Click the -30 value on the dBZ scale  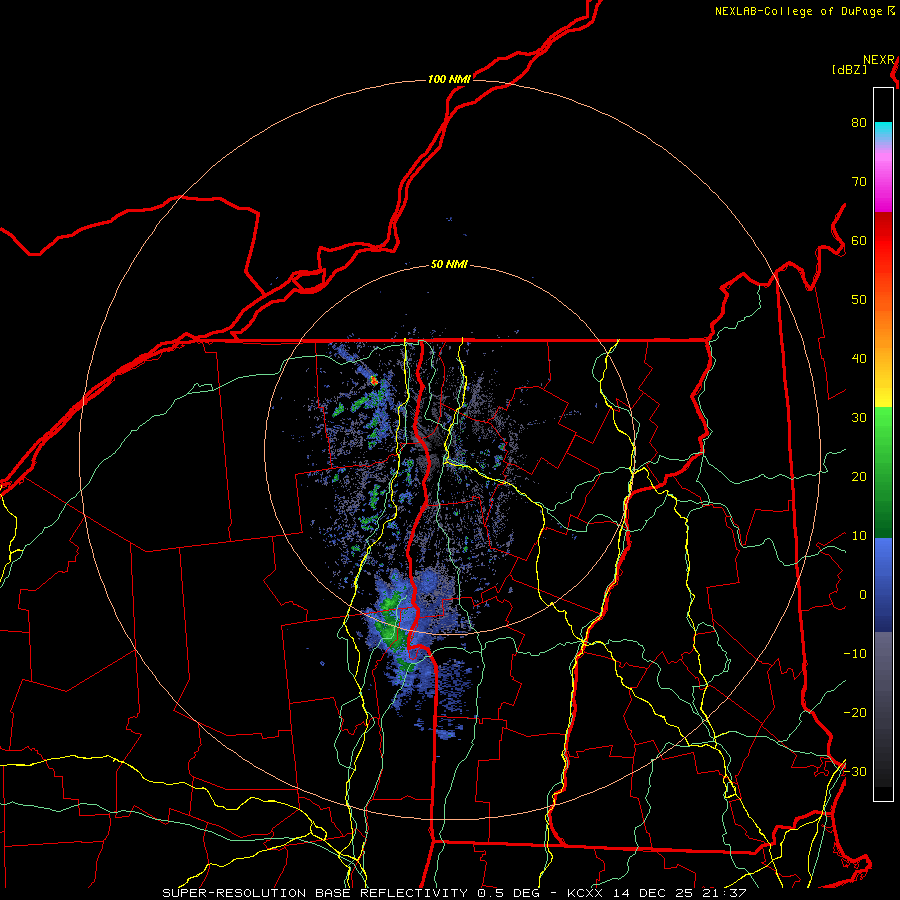coord(855,772)
